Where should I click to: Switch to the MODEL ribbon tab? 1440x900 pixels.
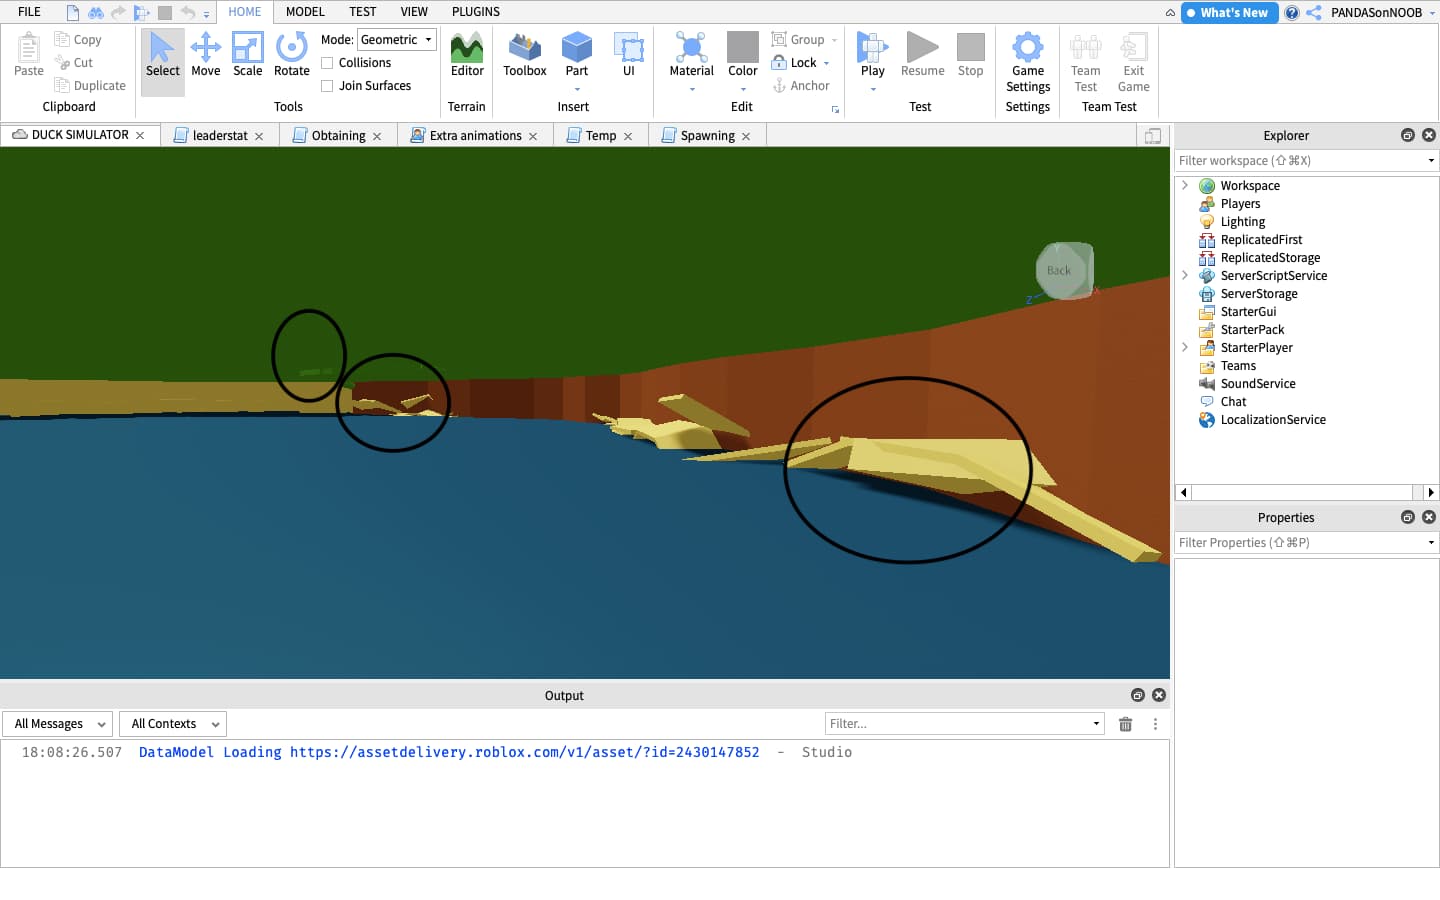[x=305, y=12]
